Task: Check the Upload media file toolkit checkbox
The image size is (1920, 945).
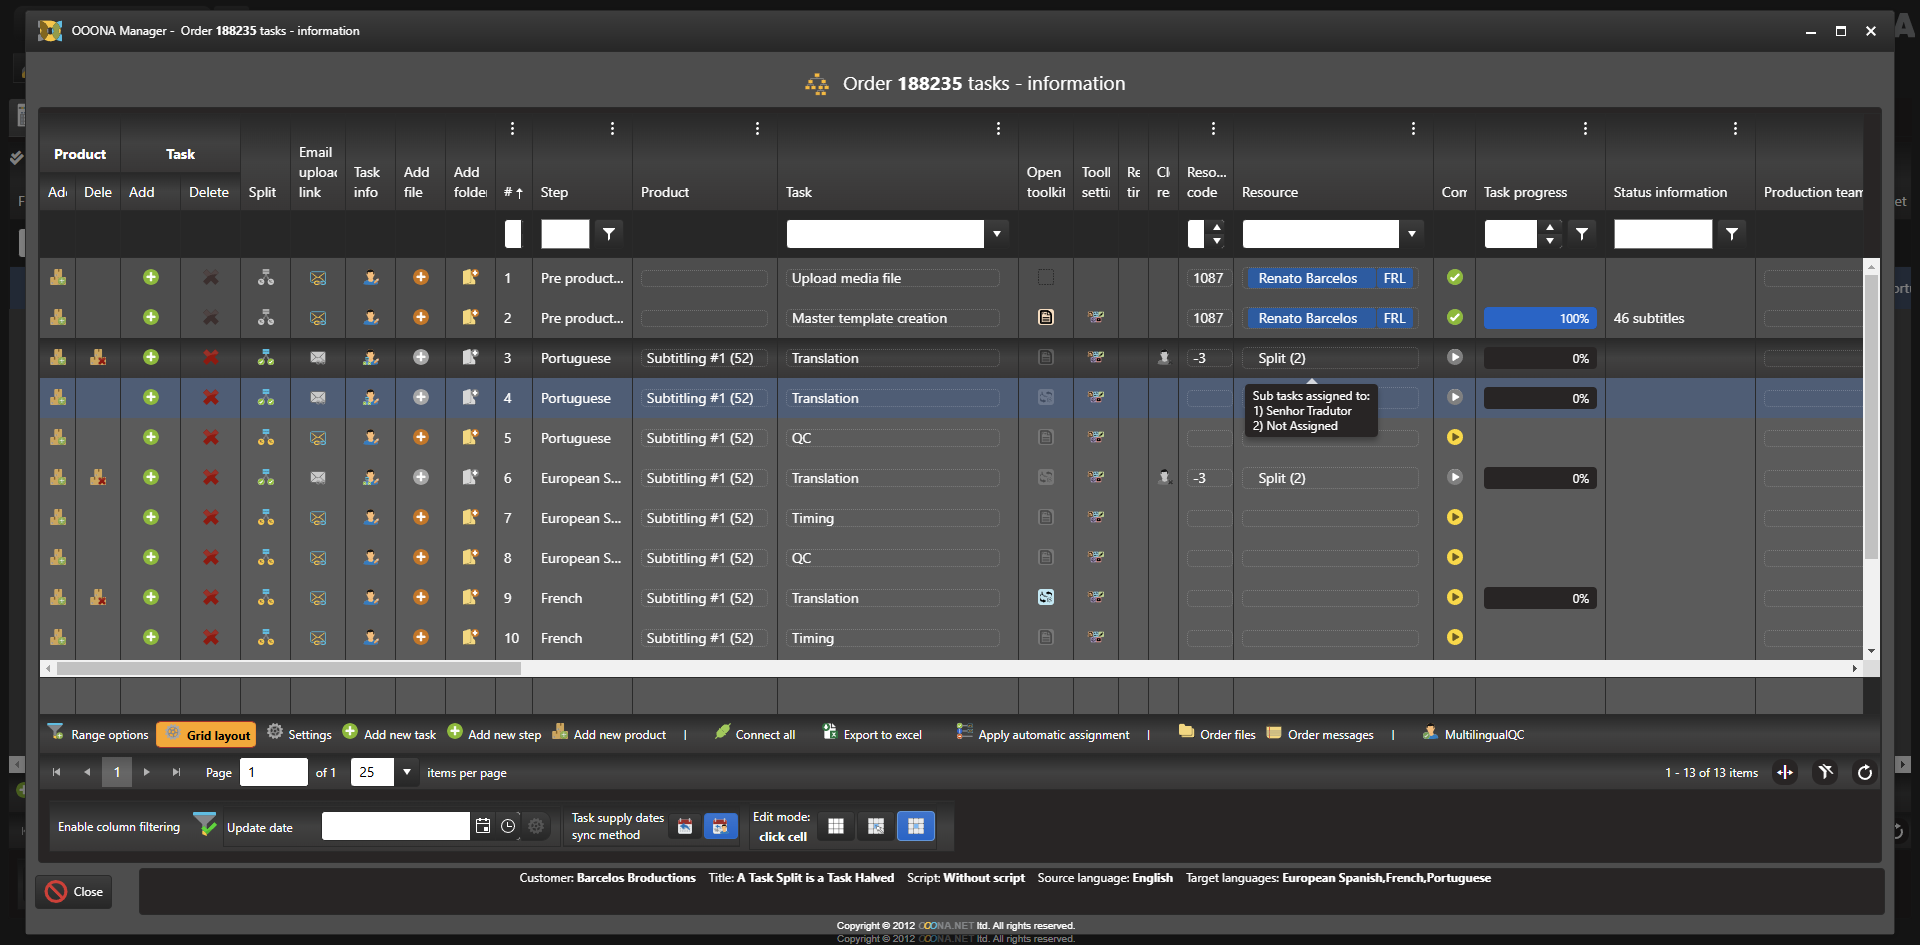Action: pos(1045,278)
